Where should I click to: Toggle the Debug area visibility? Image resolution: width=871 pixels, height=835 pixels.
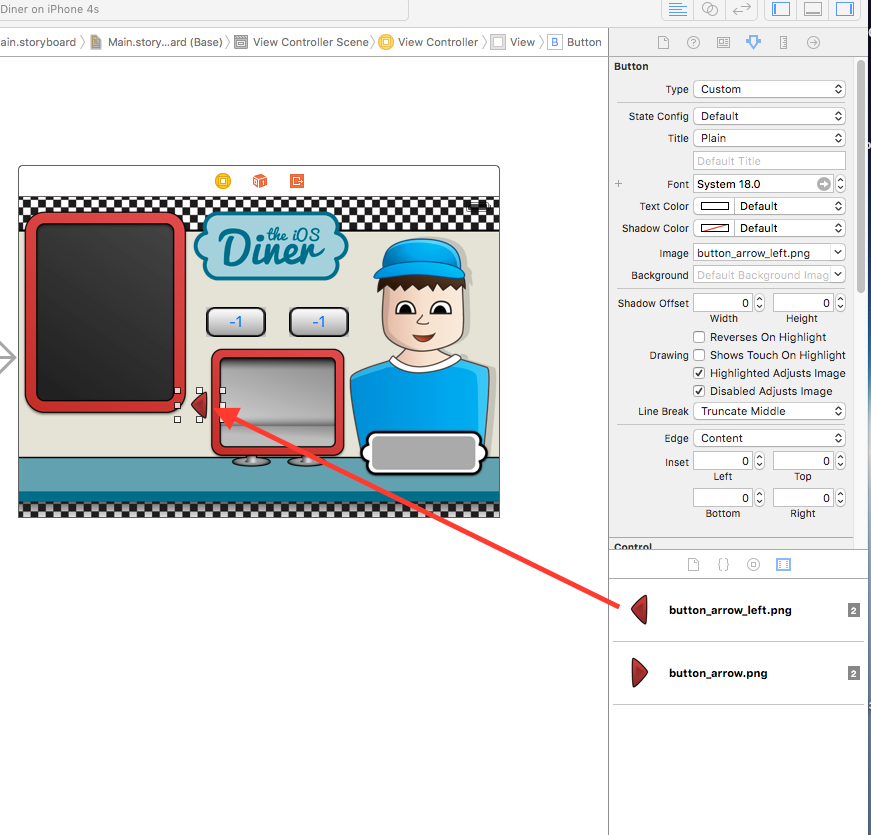[x=813, y=9]
